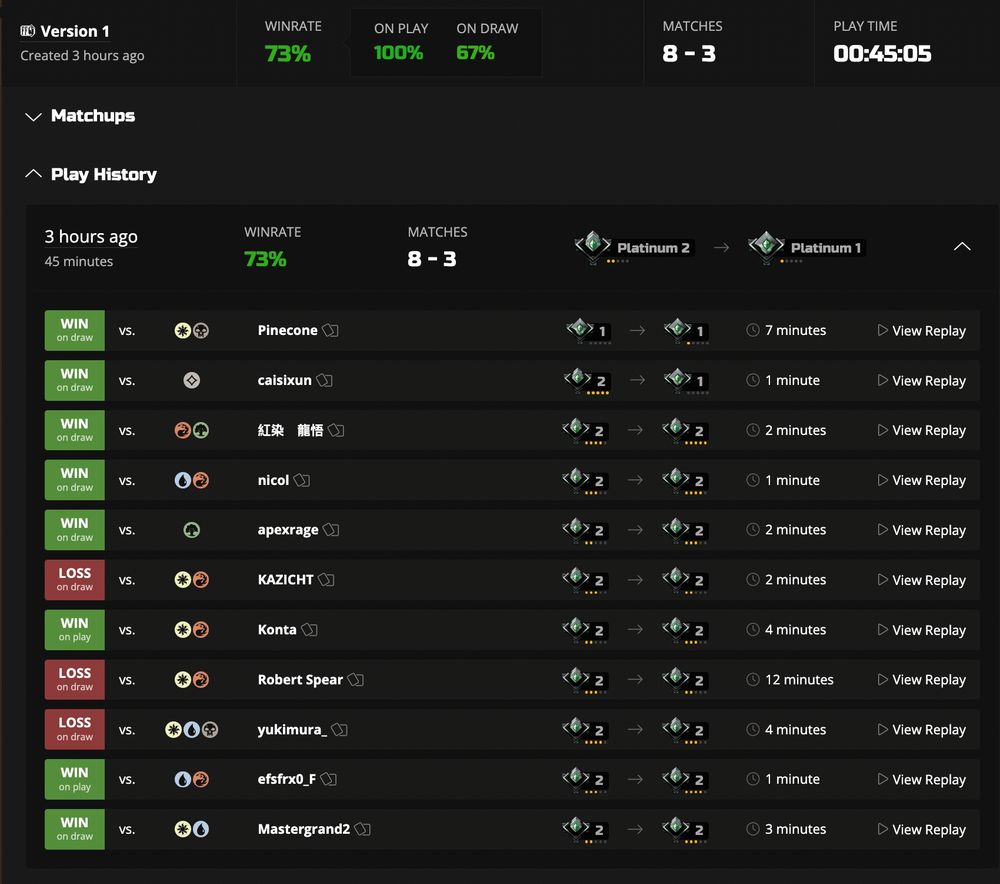
Task: Open the deck icon next to 紅染 龍悟
Action: [336, 430]
